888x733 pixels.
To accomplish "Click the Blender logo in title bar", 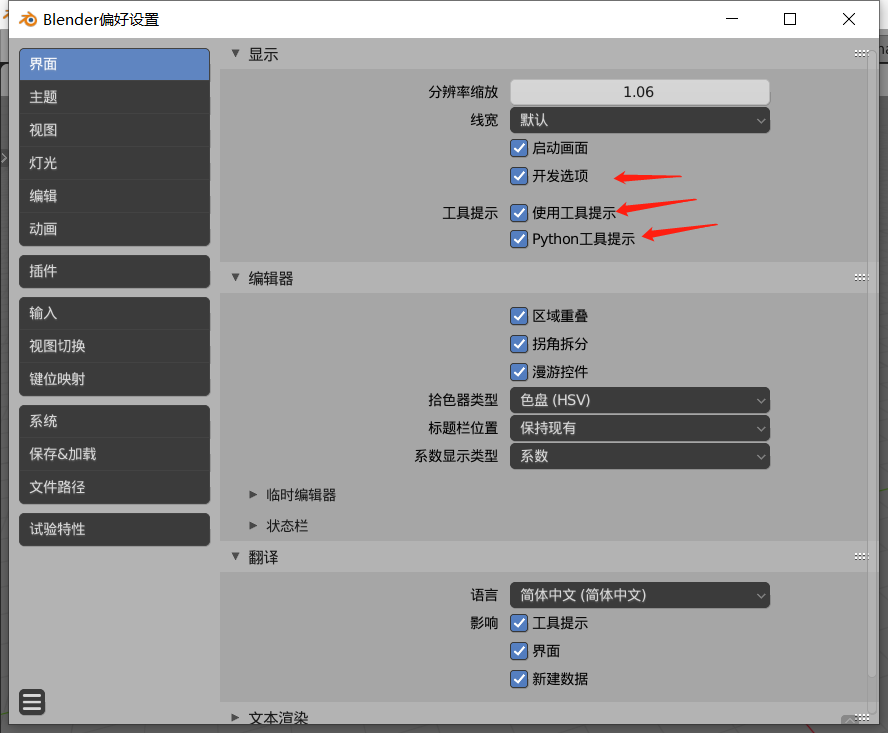I will (x=28, y=19).
